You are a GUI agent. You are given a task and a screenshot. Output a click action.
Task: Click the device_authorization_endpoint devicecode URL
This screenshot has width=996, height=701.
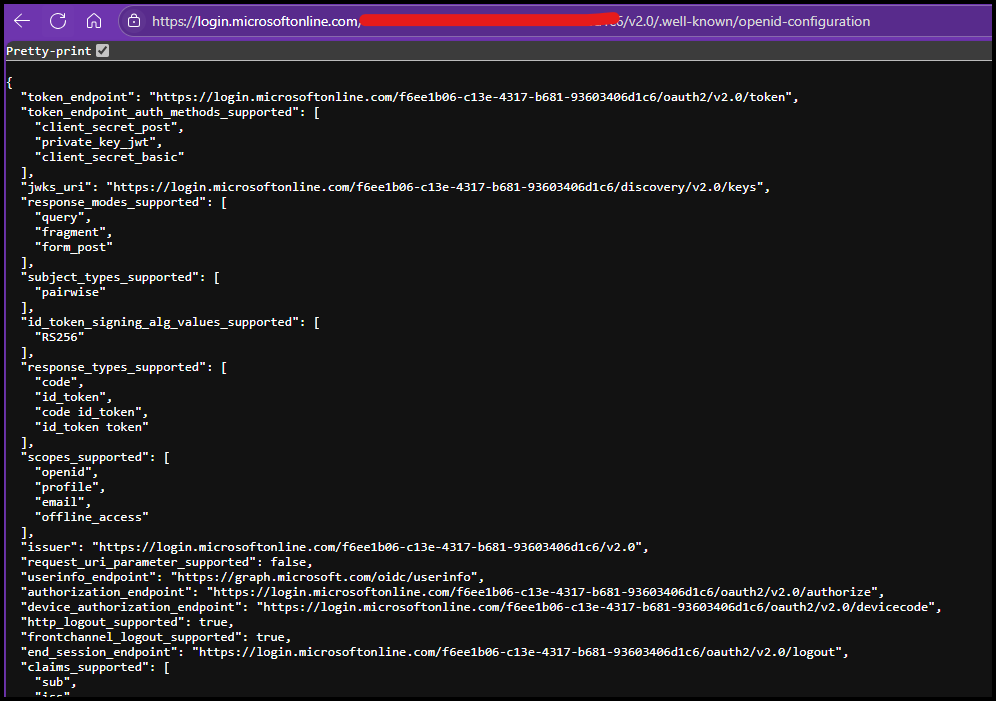(598, 607)
